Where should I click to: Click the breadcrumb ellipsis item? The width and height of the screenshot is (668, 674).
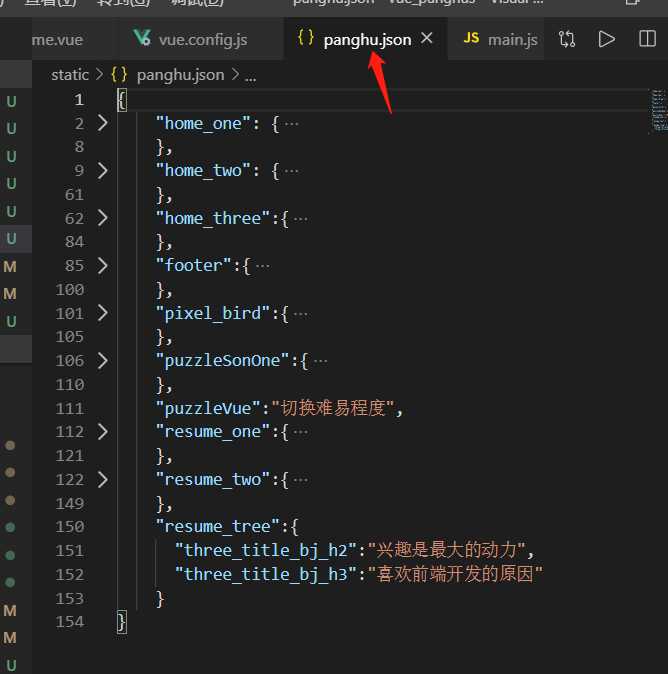250,77
